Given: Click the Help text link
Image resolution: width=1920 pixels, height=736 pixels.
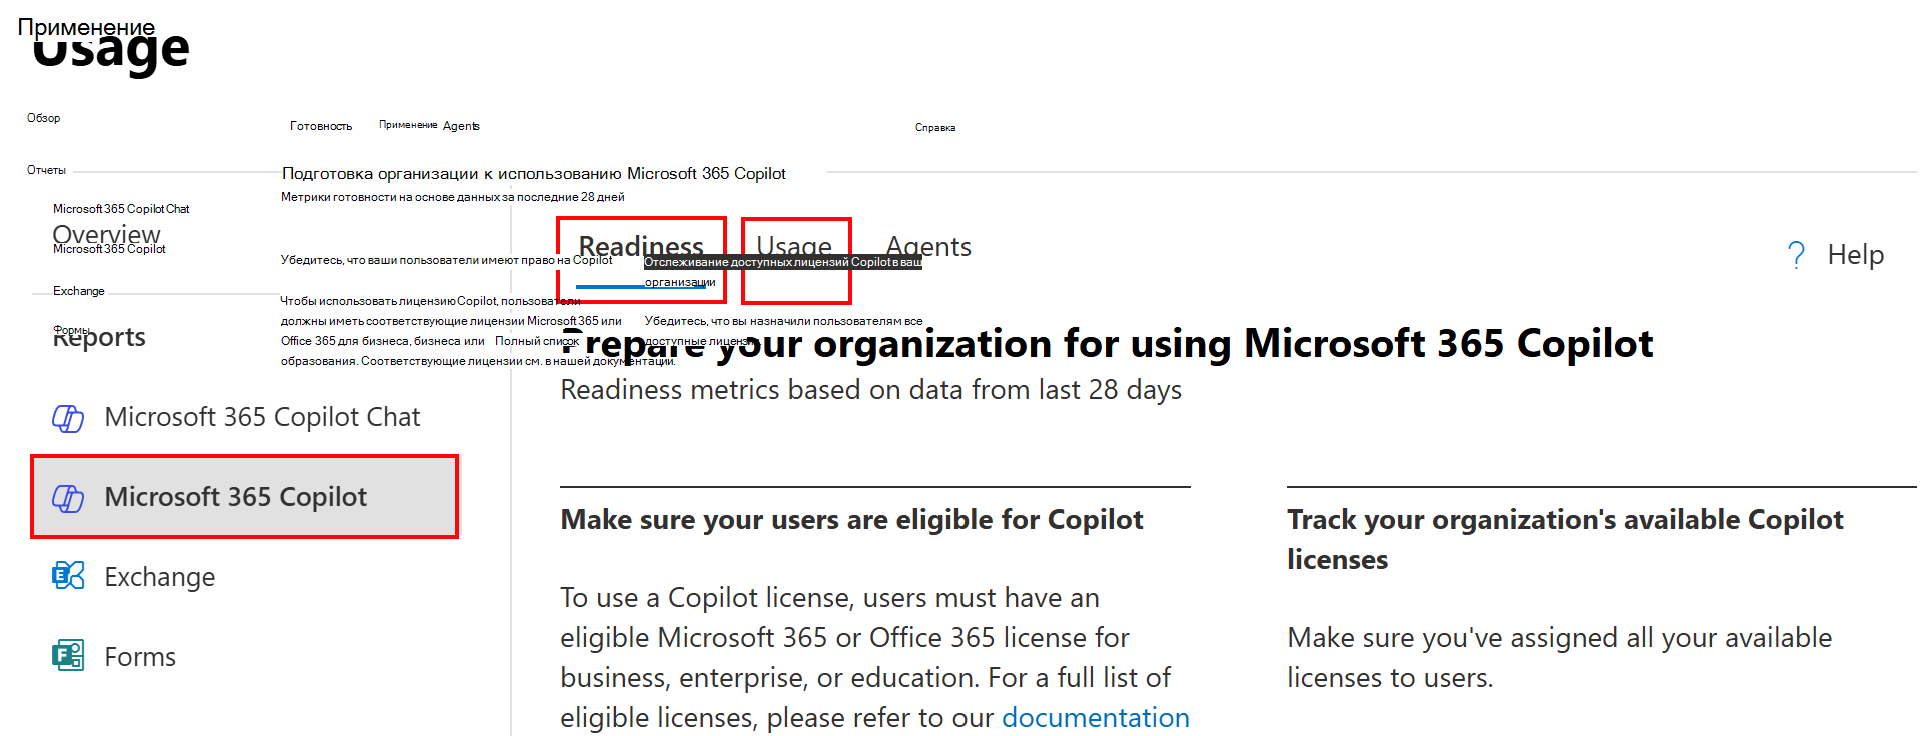Looking at the screenshot, I should (1856, 255).
